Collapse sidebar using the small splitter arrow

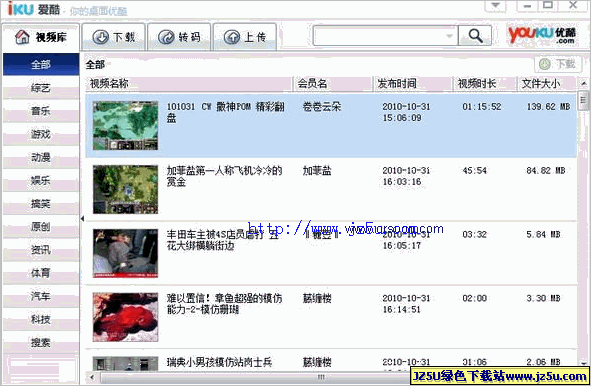click(82, 218)
